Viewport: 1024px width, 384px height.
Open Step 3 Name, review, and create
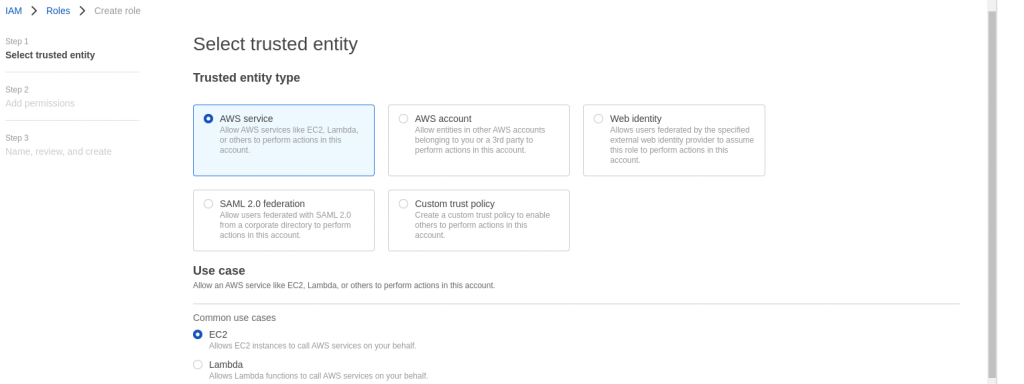click(x=58, y=146)
